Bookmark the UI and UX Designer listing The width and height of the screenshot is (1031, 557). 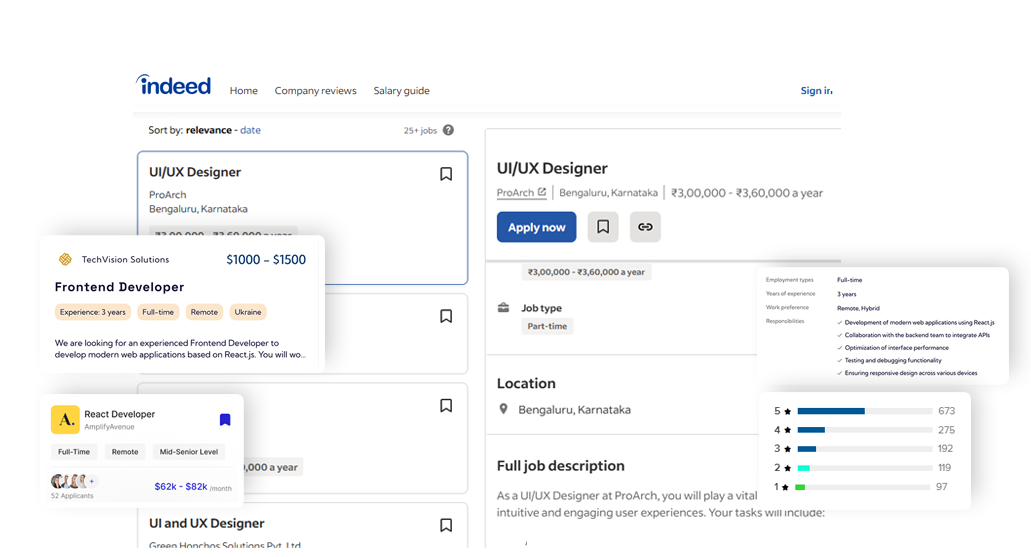[446, 525]
